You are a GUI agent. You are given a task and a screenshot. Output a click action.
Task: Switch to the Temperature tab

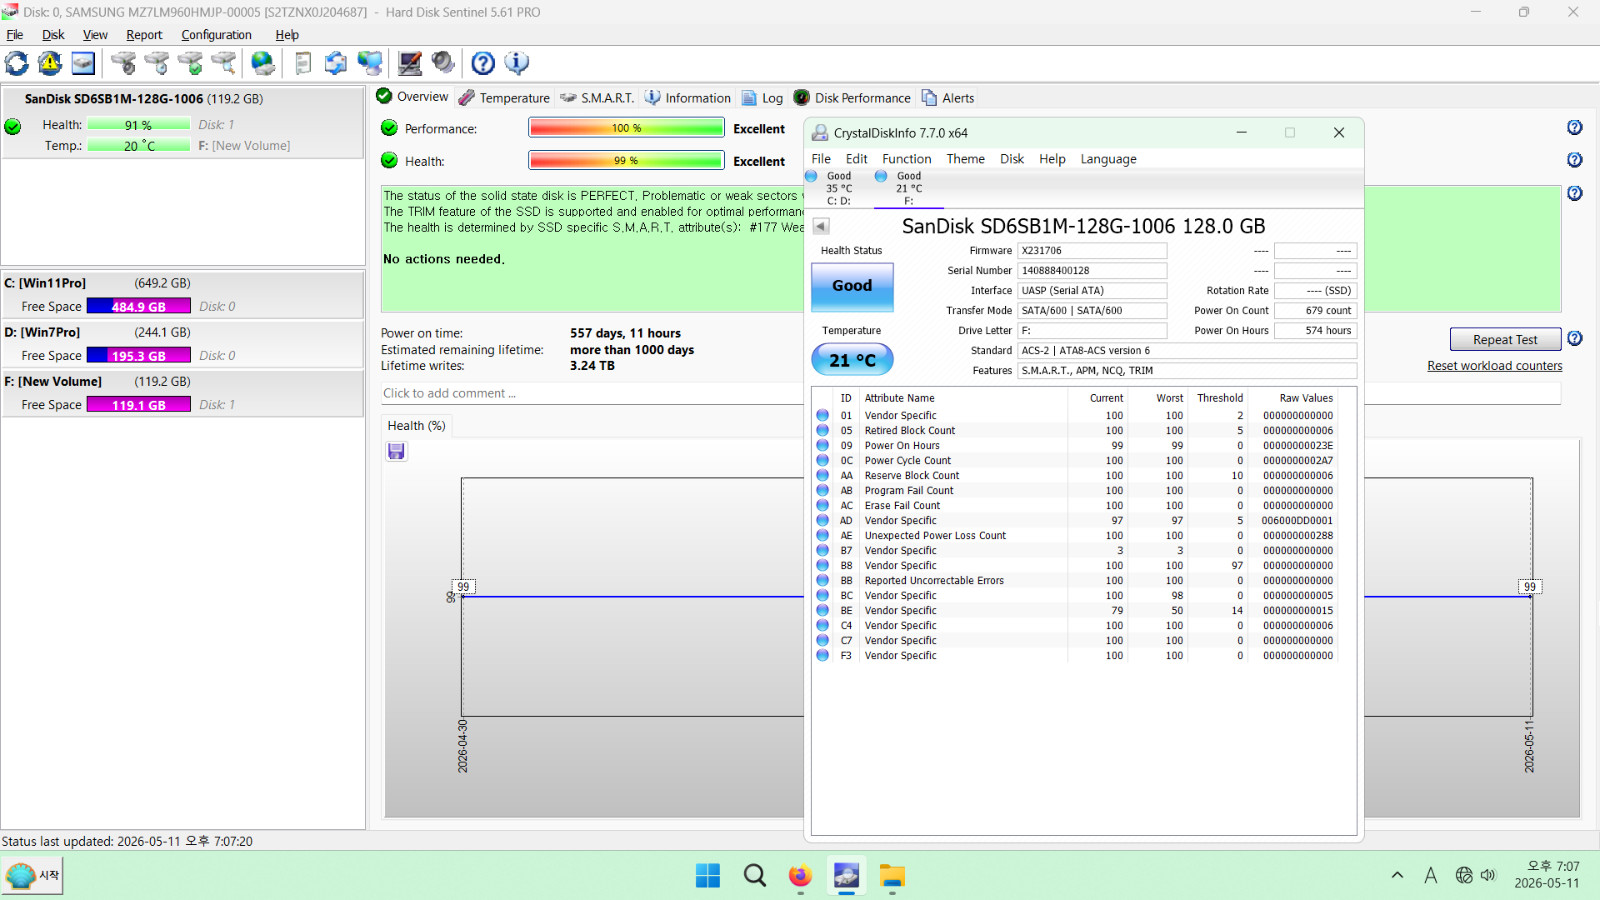point(505,98)
